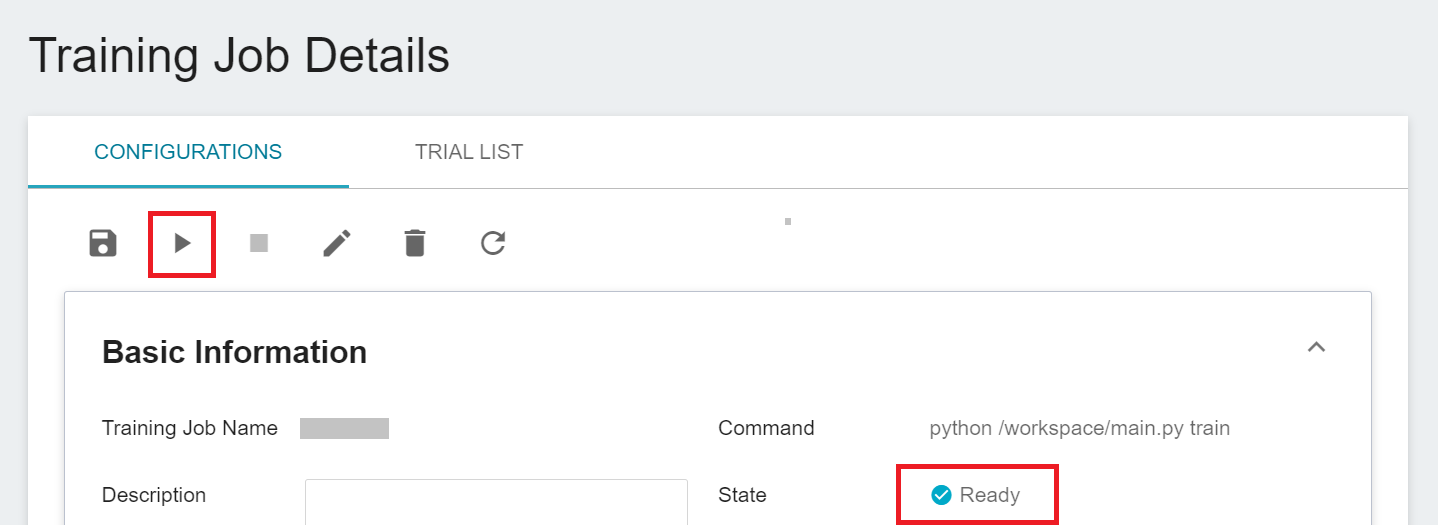Click the Training Job Details page title

click(239, 56)
